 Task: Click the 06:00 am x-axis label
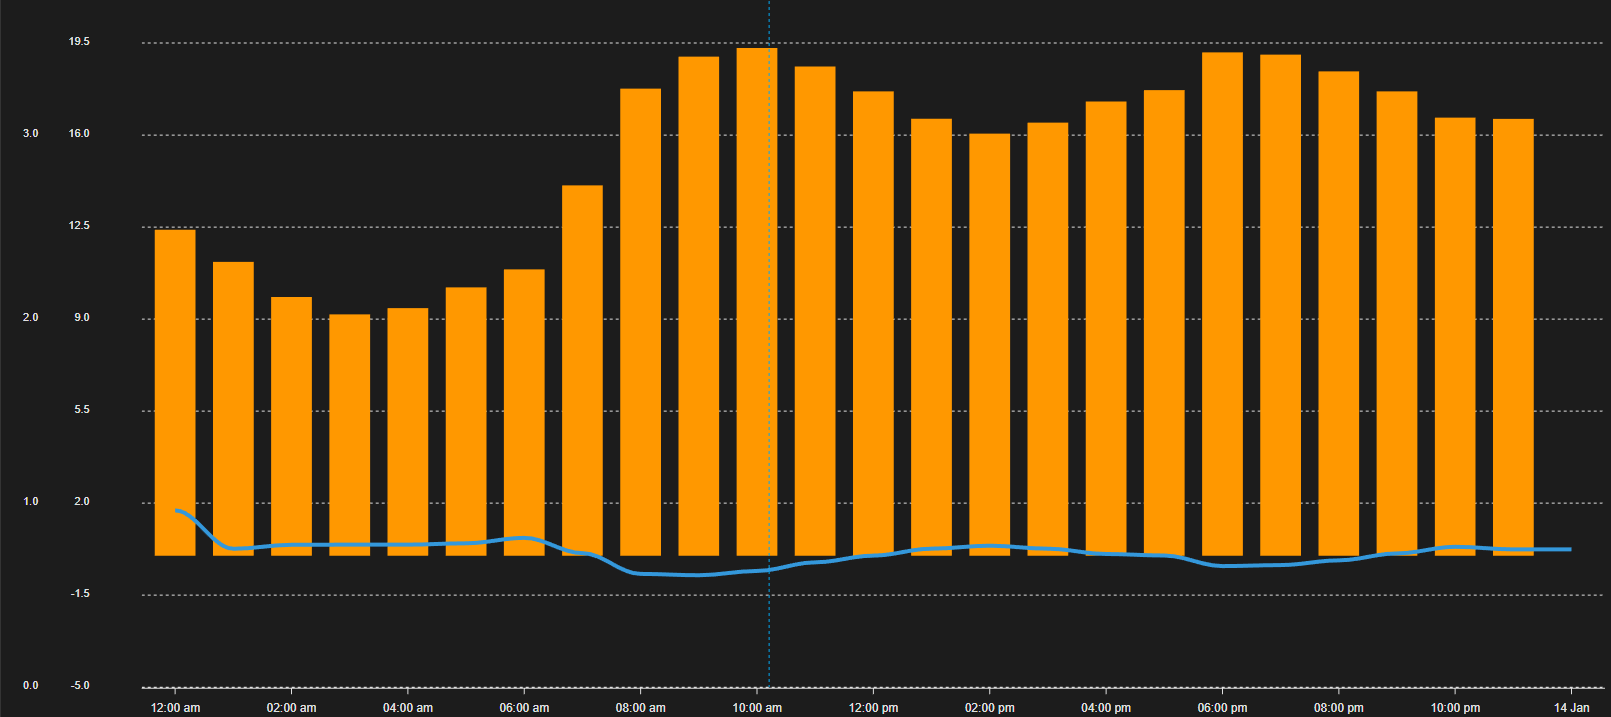coord(524,708)
